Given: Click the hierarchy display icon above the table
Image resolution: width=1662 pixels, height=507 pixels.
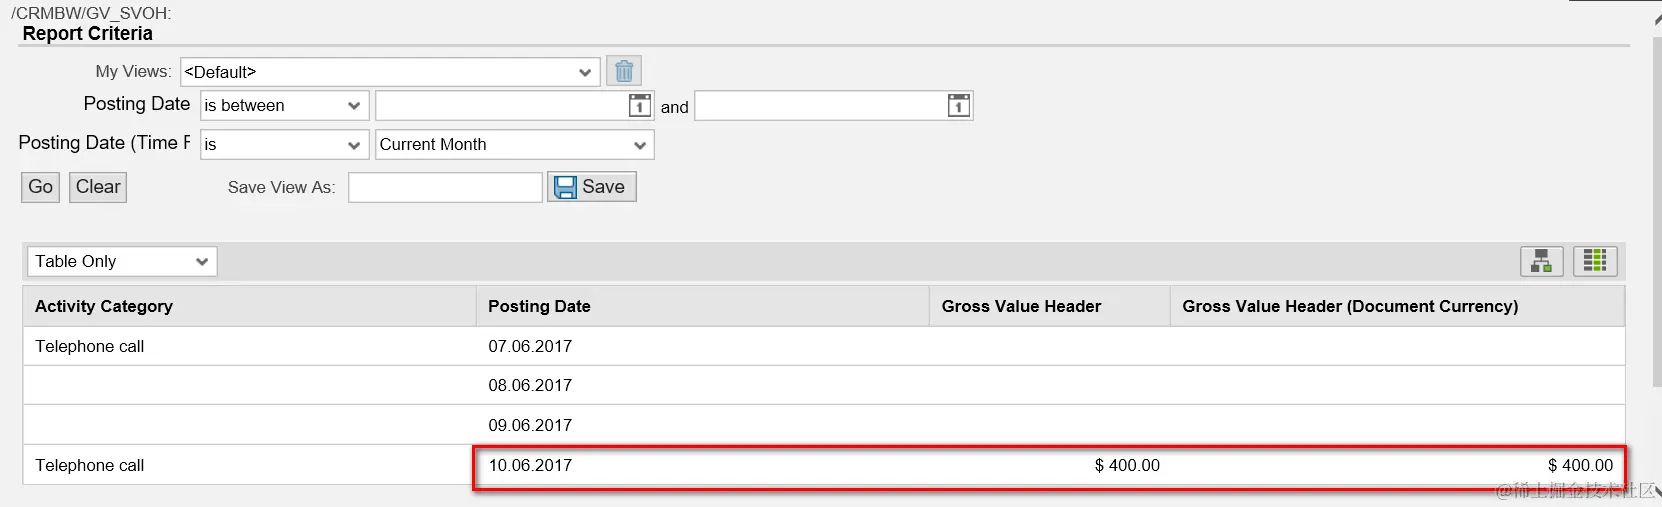Looking at the screenshot, I should click(x=1541, y=261).
